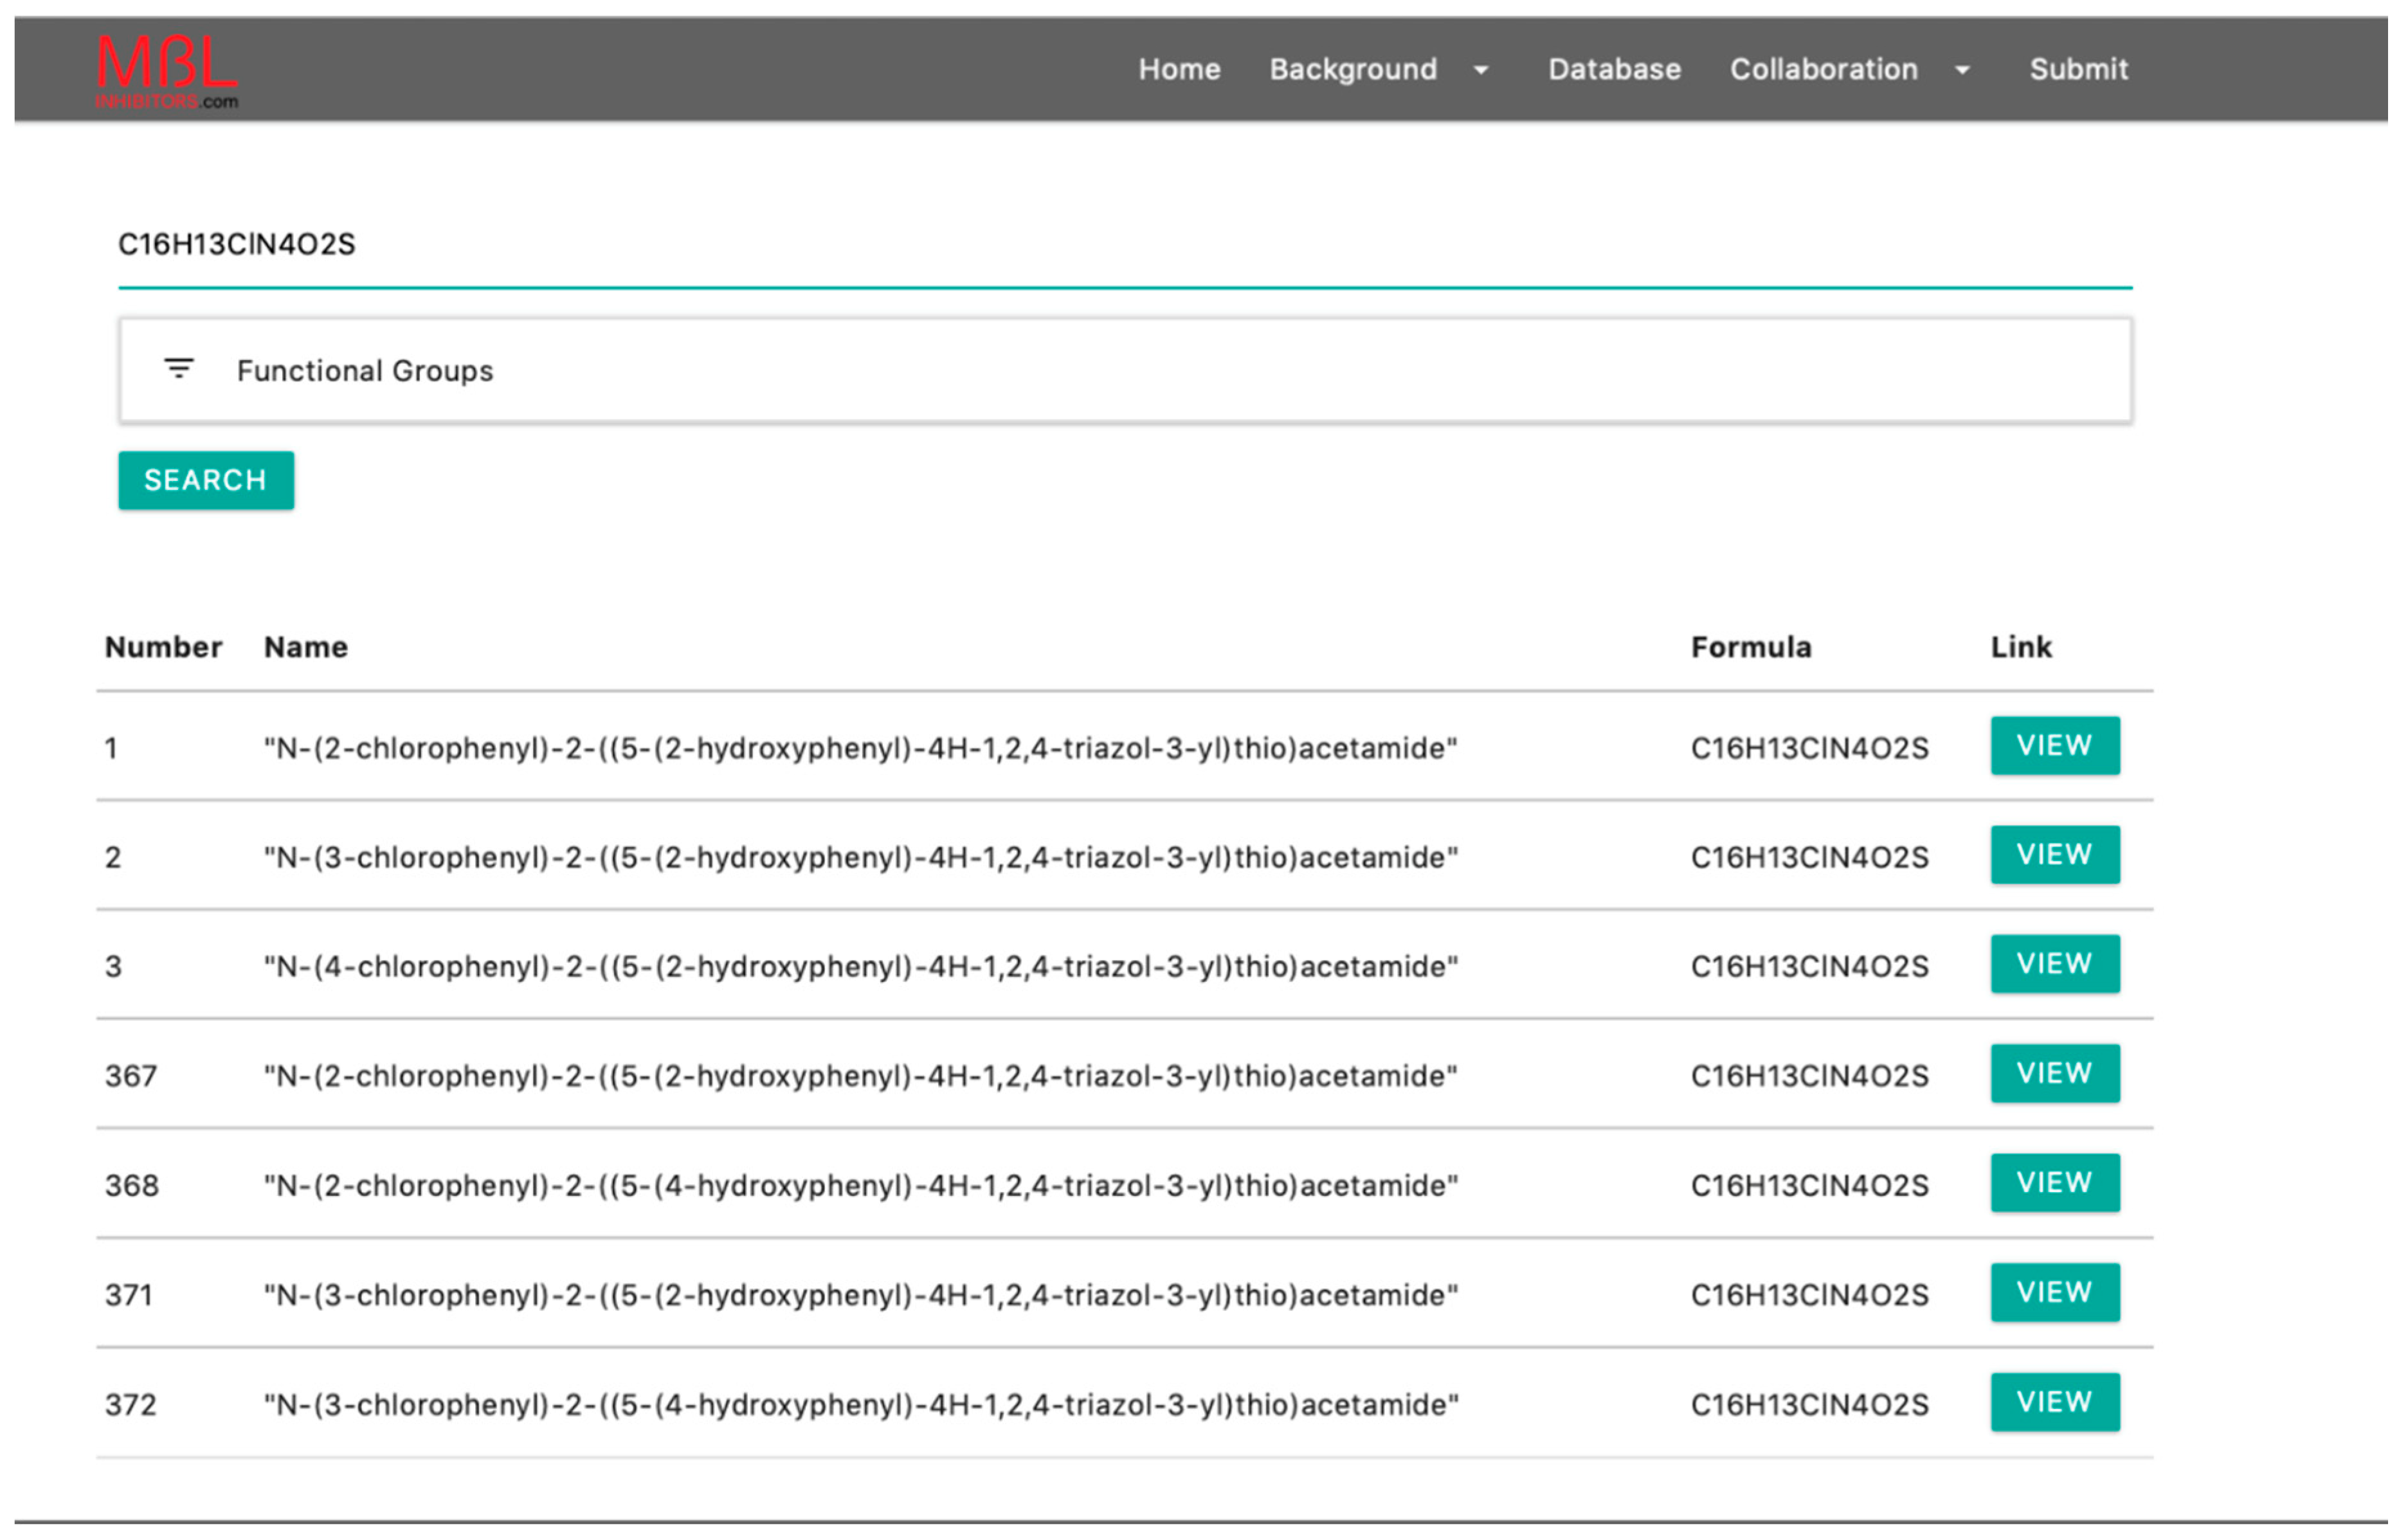Expand the Collaboration dropdown arrow

[x=1962, y=70]
